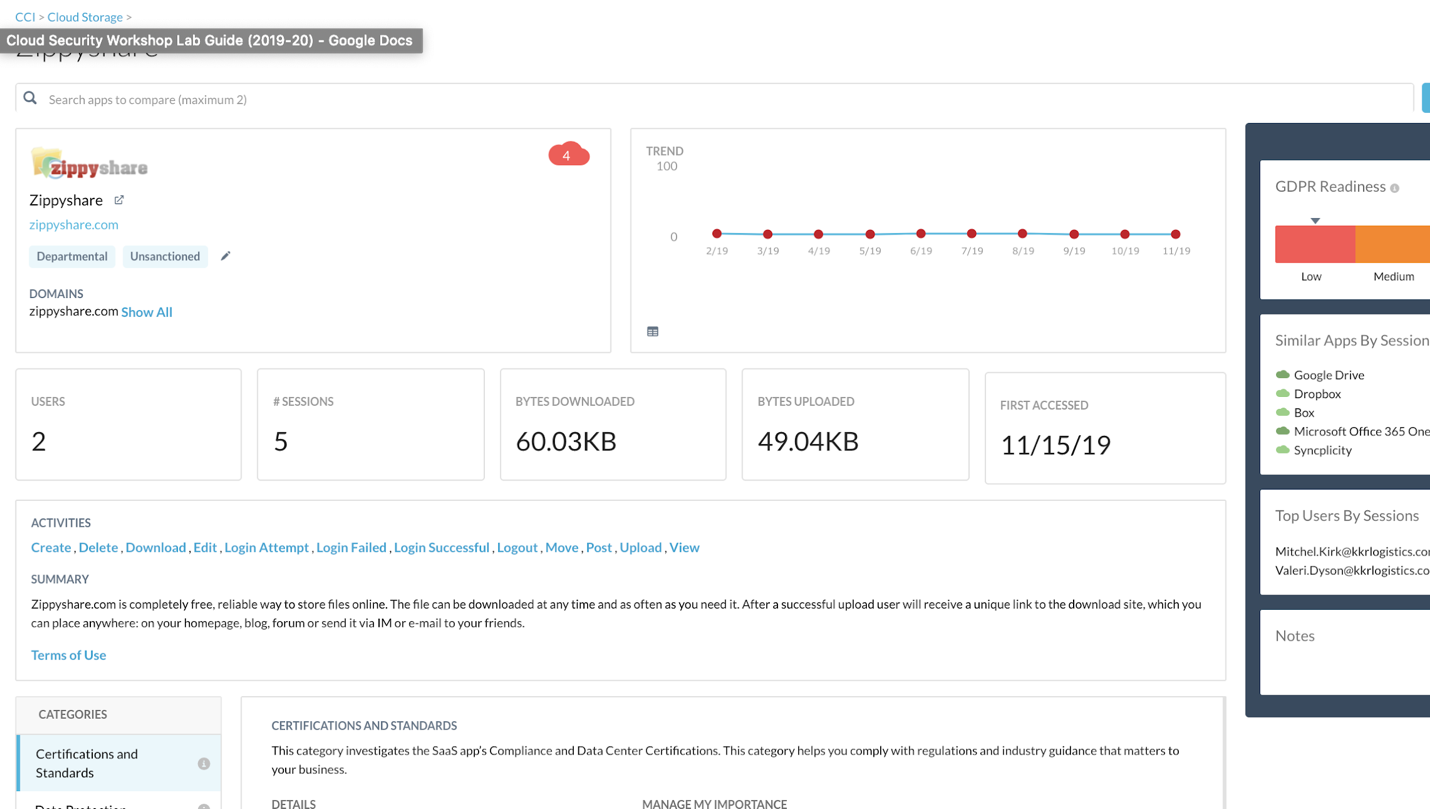
Task: Open the Terms of Use link
Action: click(68, 655)
